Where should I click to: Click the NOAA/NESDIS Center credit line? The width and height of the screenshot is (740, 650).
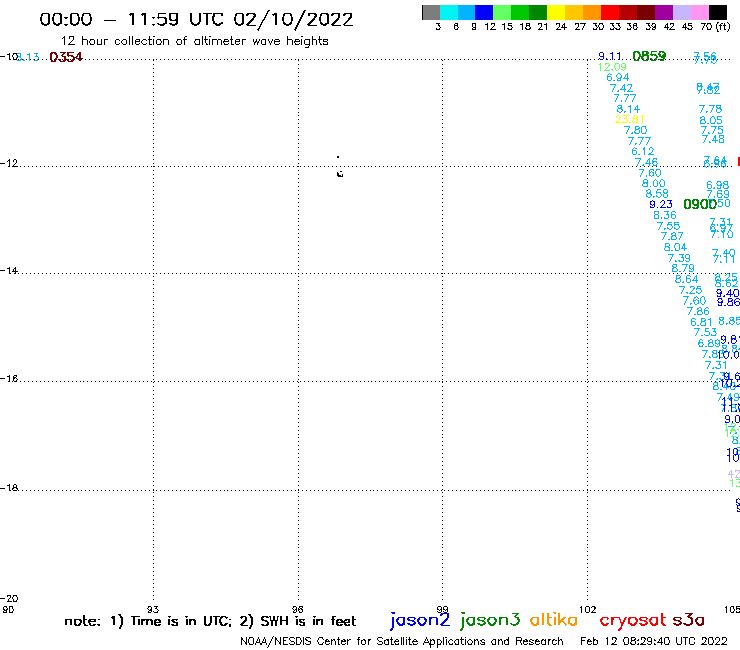click(402, 641)
